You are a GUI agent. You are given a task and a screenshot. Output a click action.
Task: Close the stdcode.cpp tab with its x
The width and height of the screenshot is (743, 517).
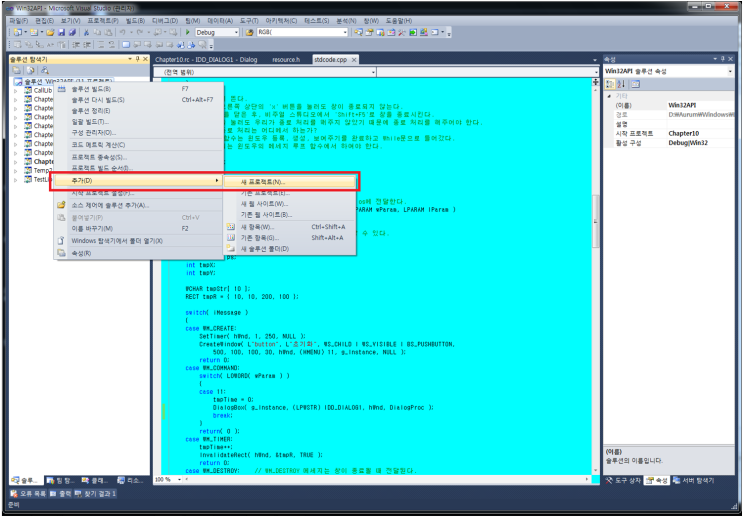(x=353, y=60)
